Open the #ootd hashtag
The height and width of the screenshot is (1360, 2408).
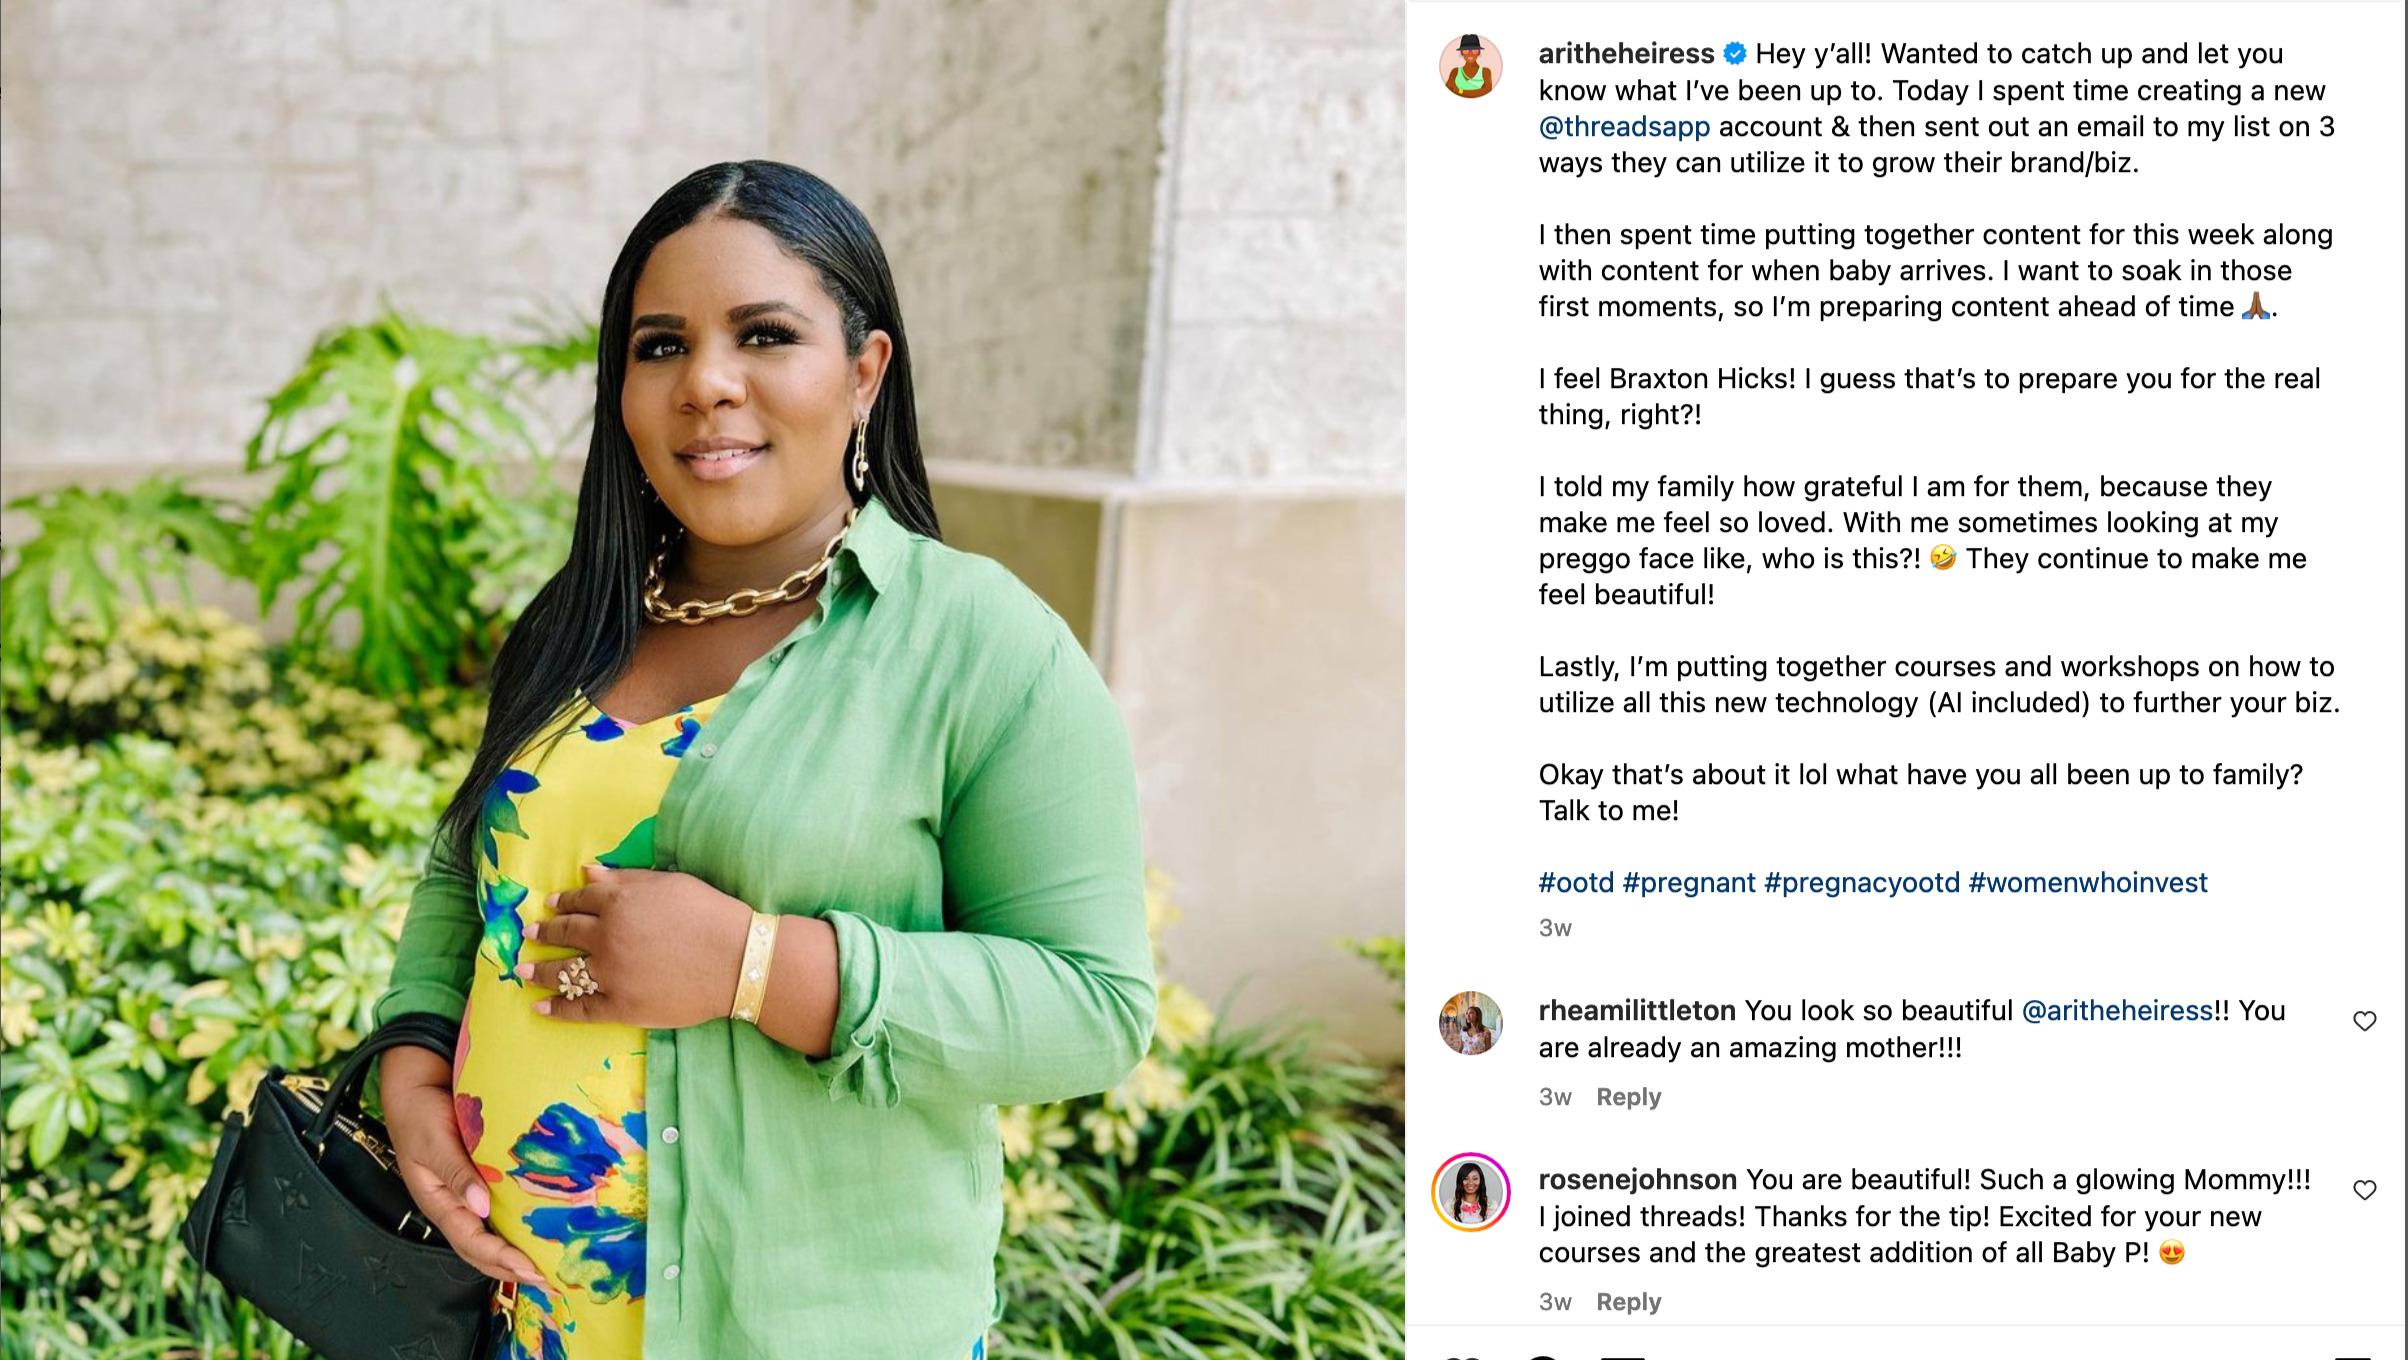pos(1576,883)
